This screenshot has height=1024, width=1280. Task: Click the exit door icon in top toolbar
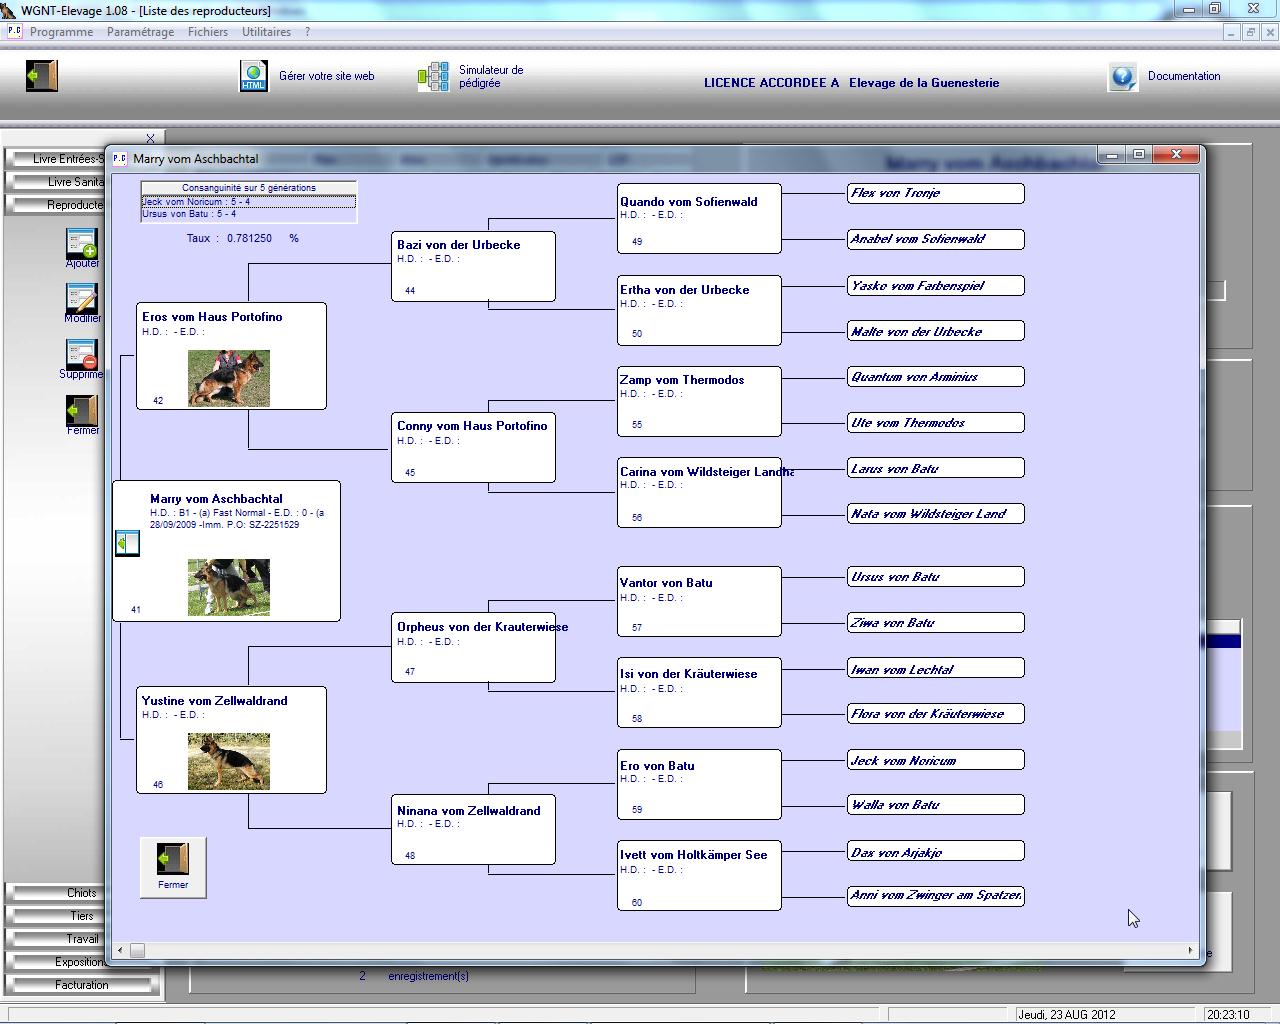point(42,76)
